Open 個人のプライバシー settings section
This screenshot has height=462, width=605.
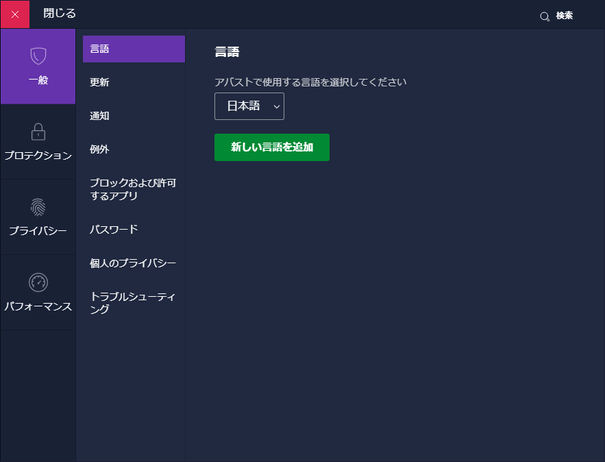(133, 263)
